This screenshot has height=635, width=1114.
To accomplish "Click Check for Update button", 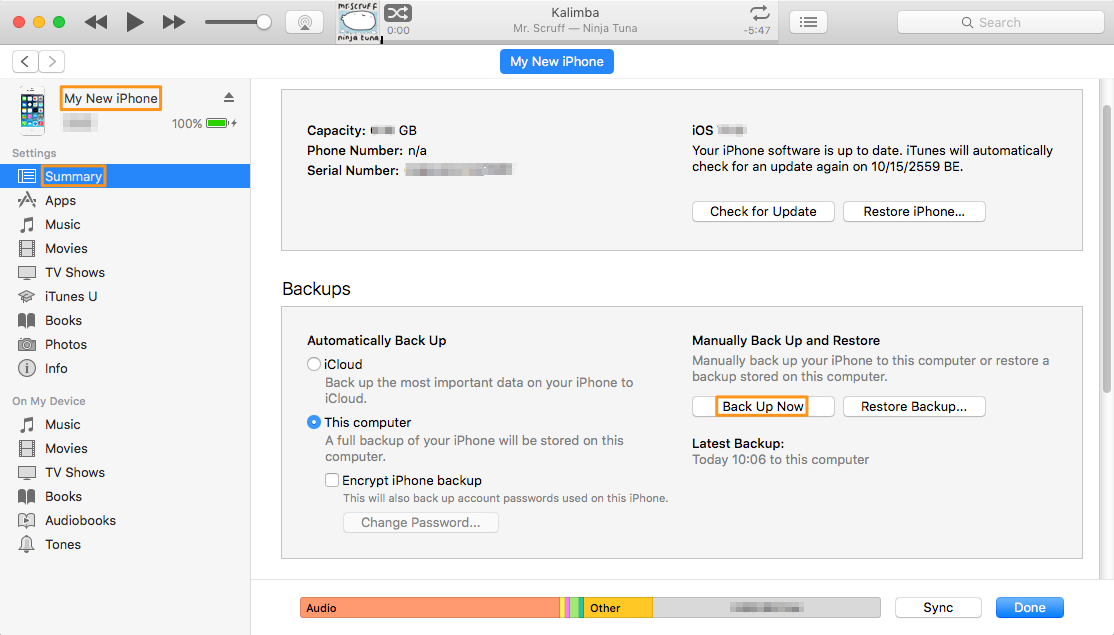I will (x=763, y=212).
